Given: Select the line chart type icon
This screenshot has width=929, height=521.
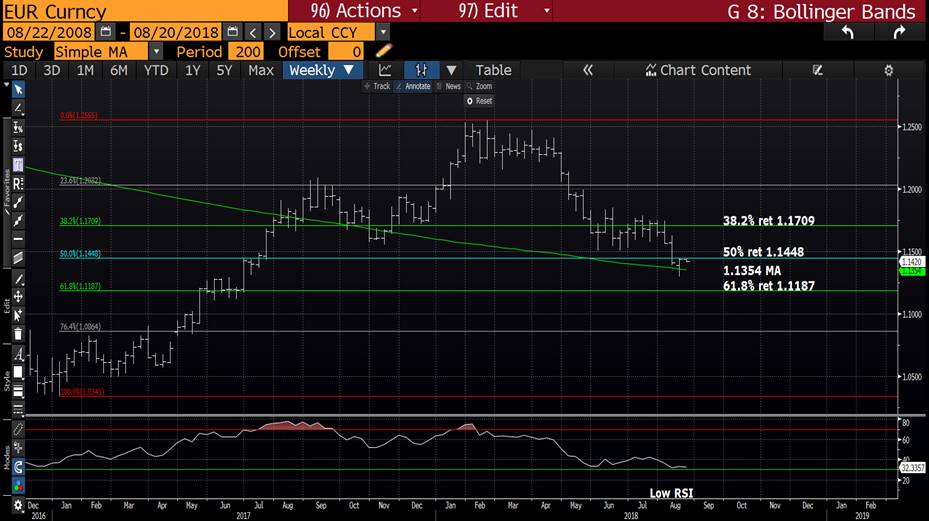Looking at the screenshot, I should 385,70.
